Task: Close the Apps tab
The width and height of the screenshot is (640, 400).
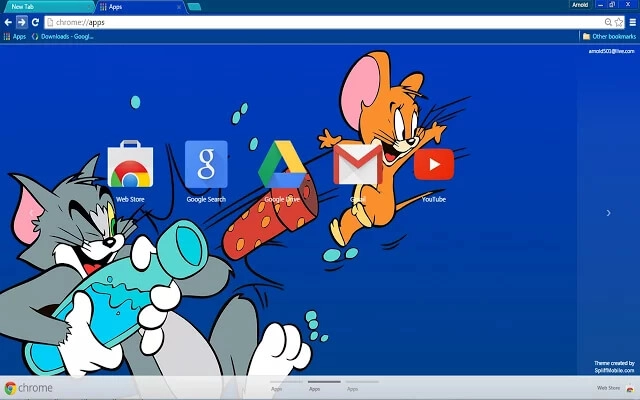Action: click(x=179, y=7)
